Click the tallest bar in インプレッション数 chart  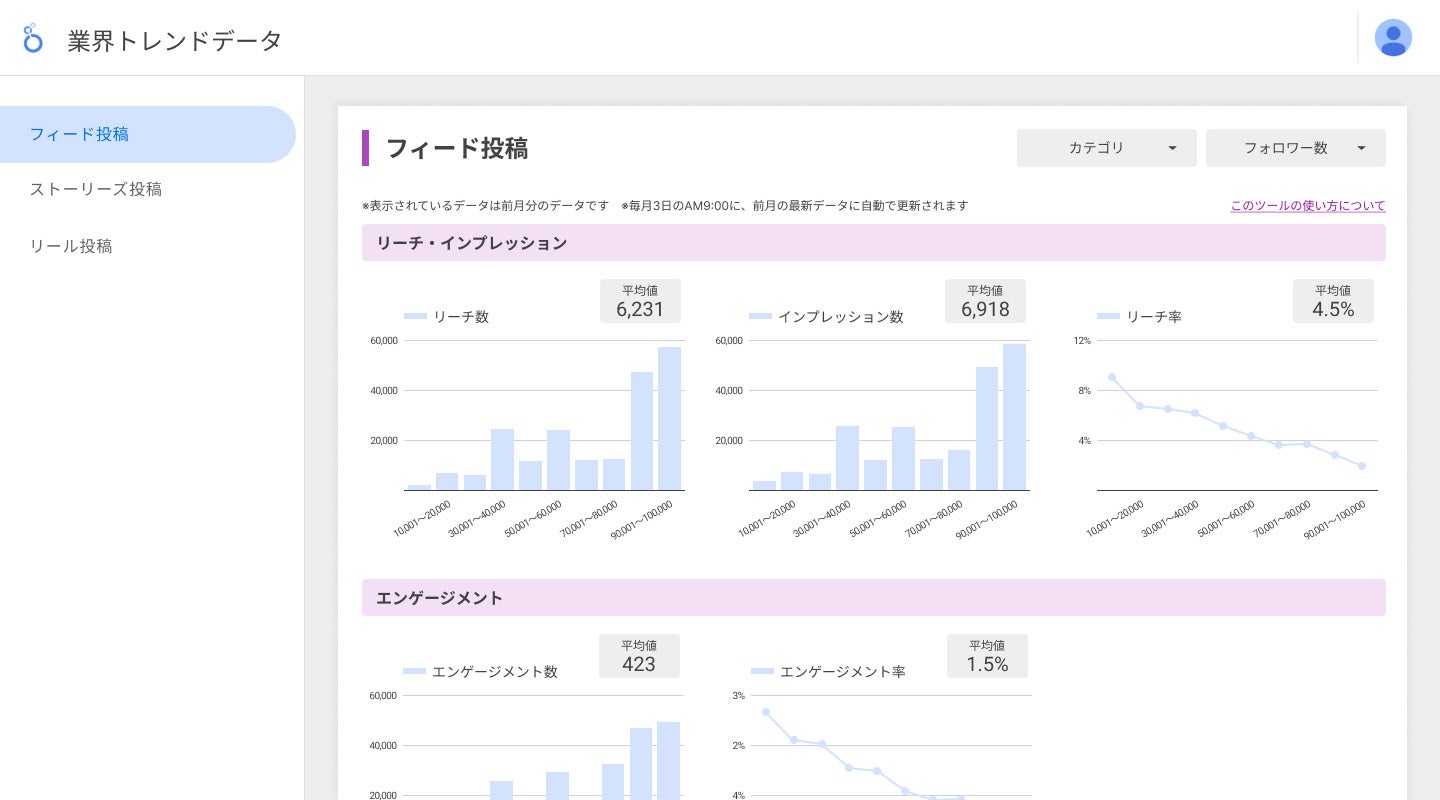coord(1014,417)
